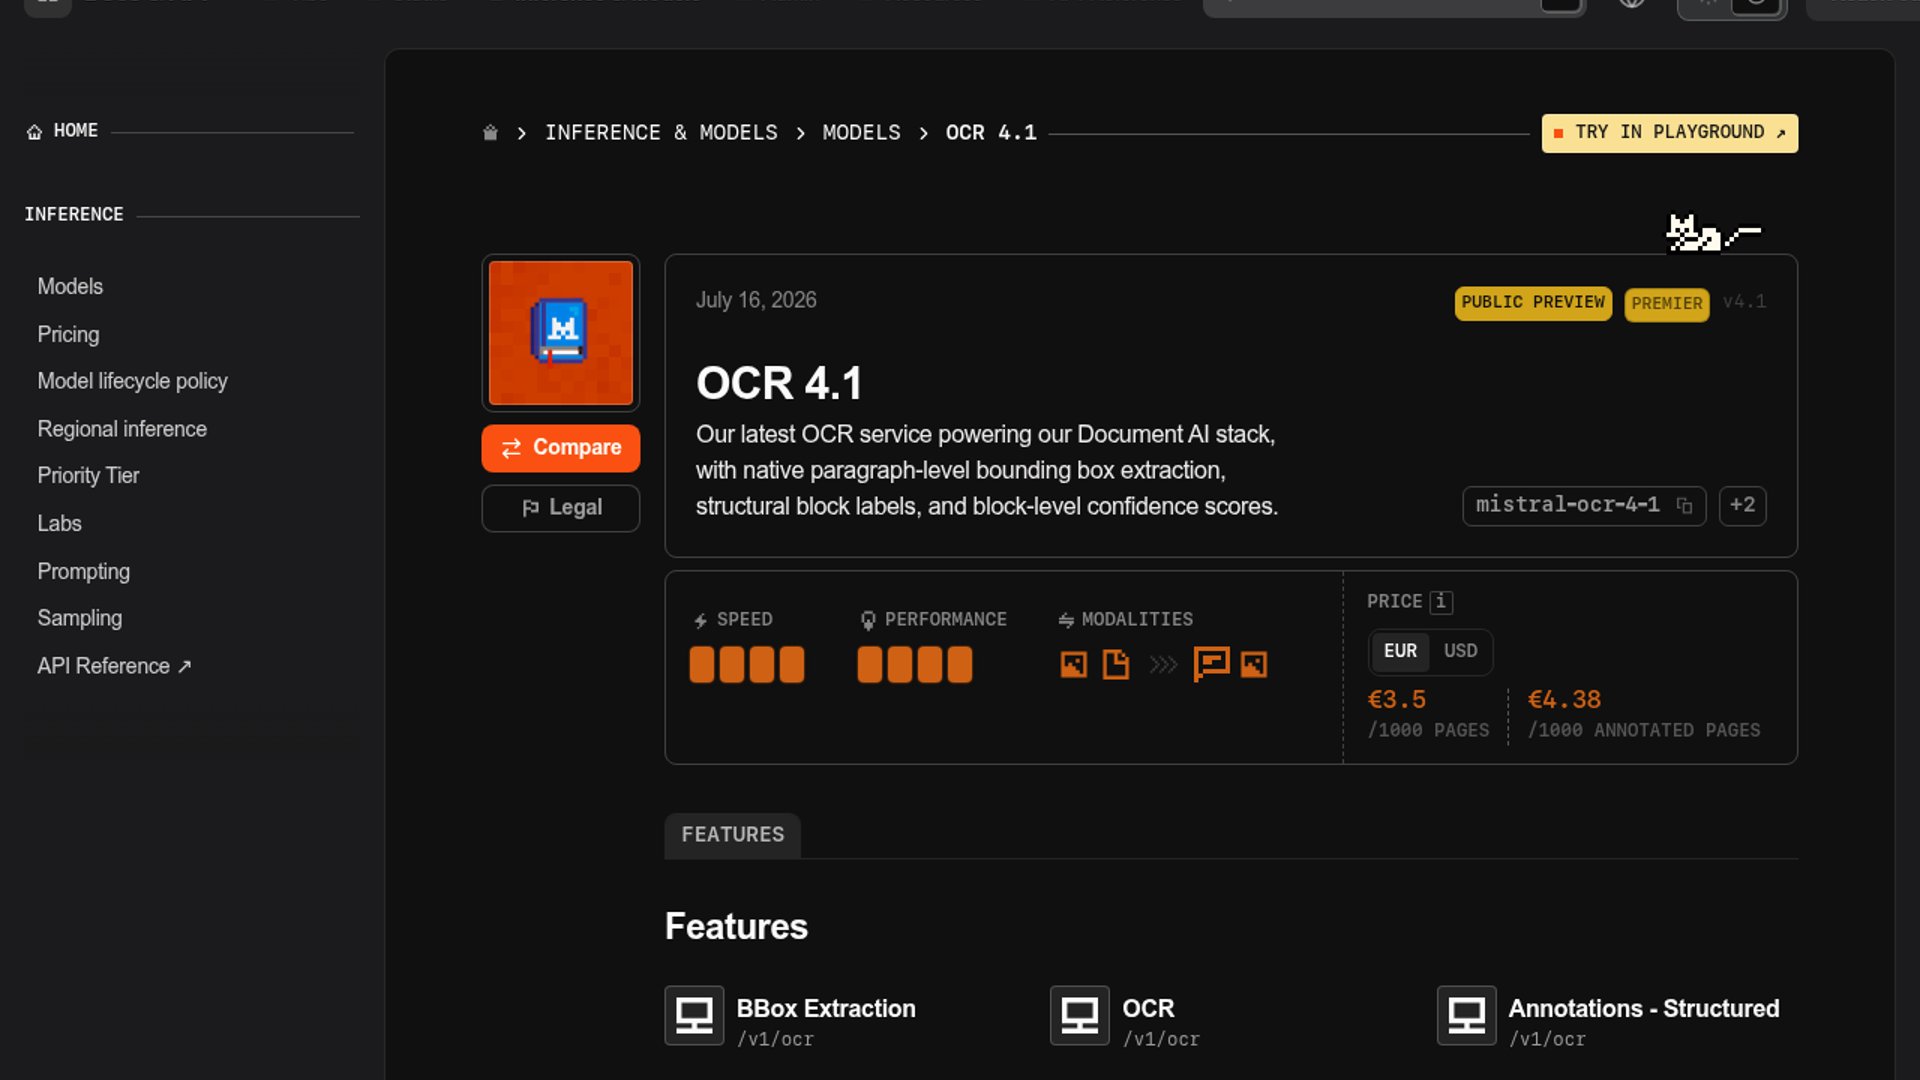Screen dimensions: 1920x1080
Task: Click the arrows icon next to MODALITIES
Action: coord(1066,621)
